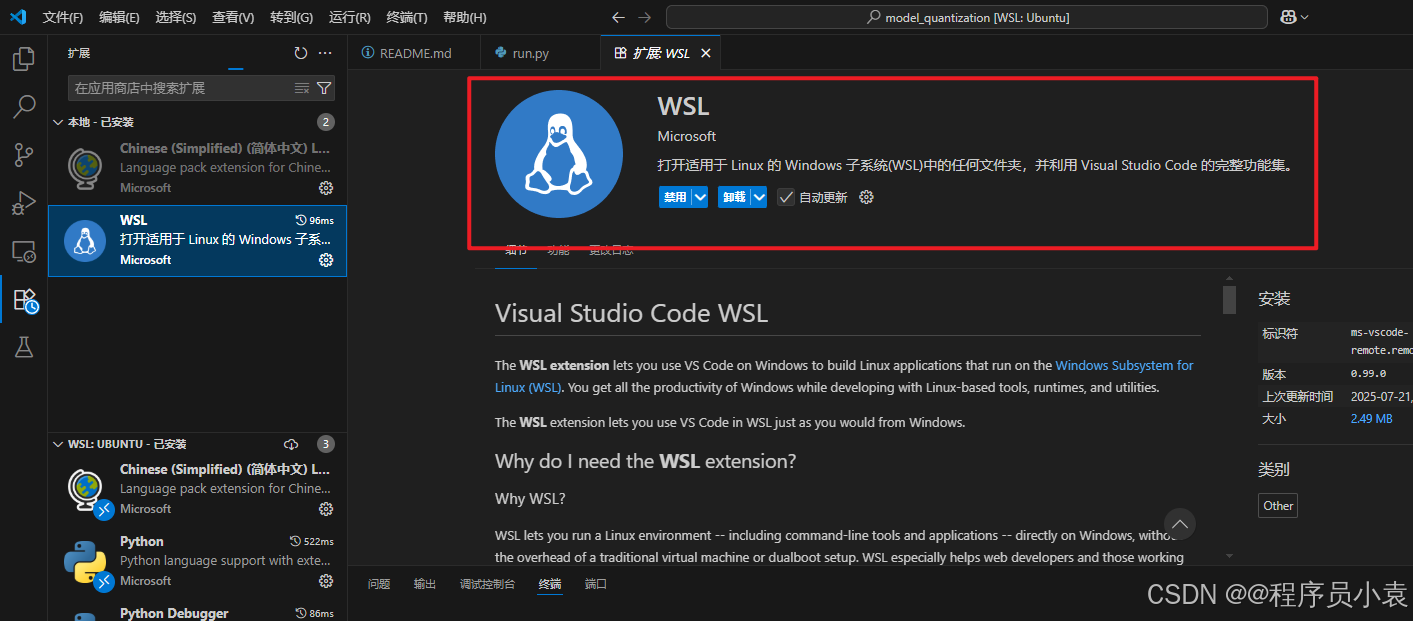
Task: Open extensions view more actions (...)
Action: click(325, 53)
